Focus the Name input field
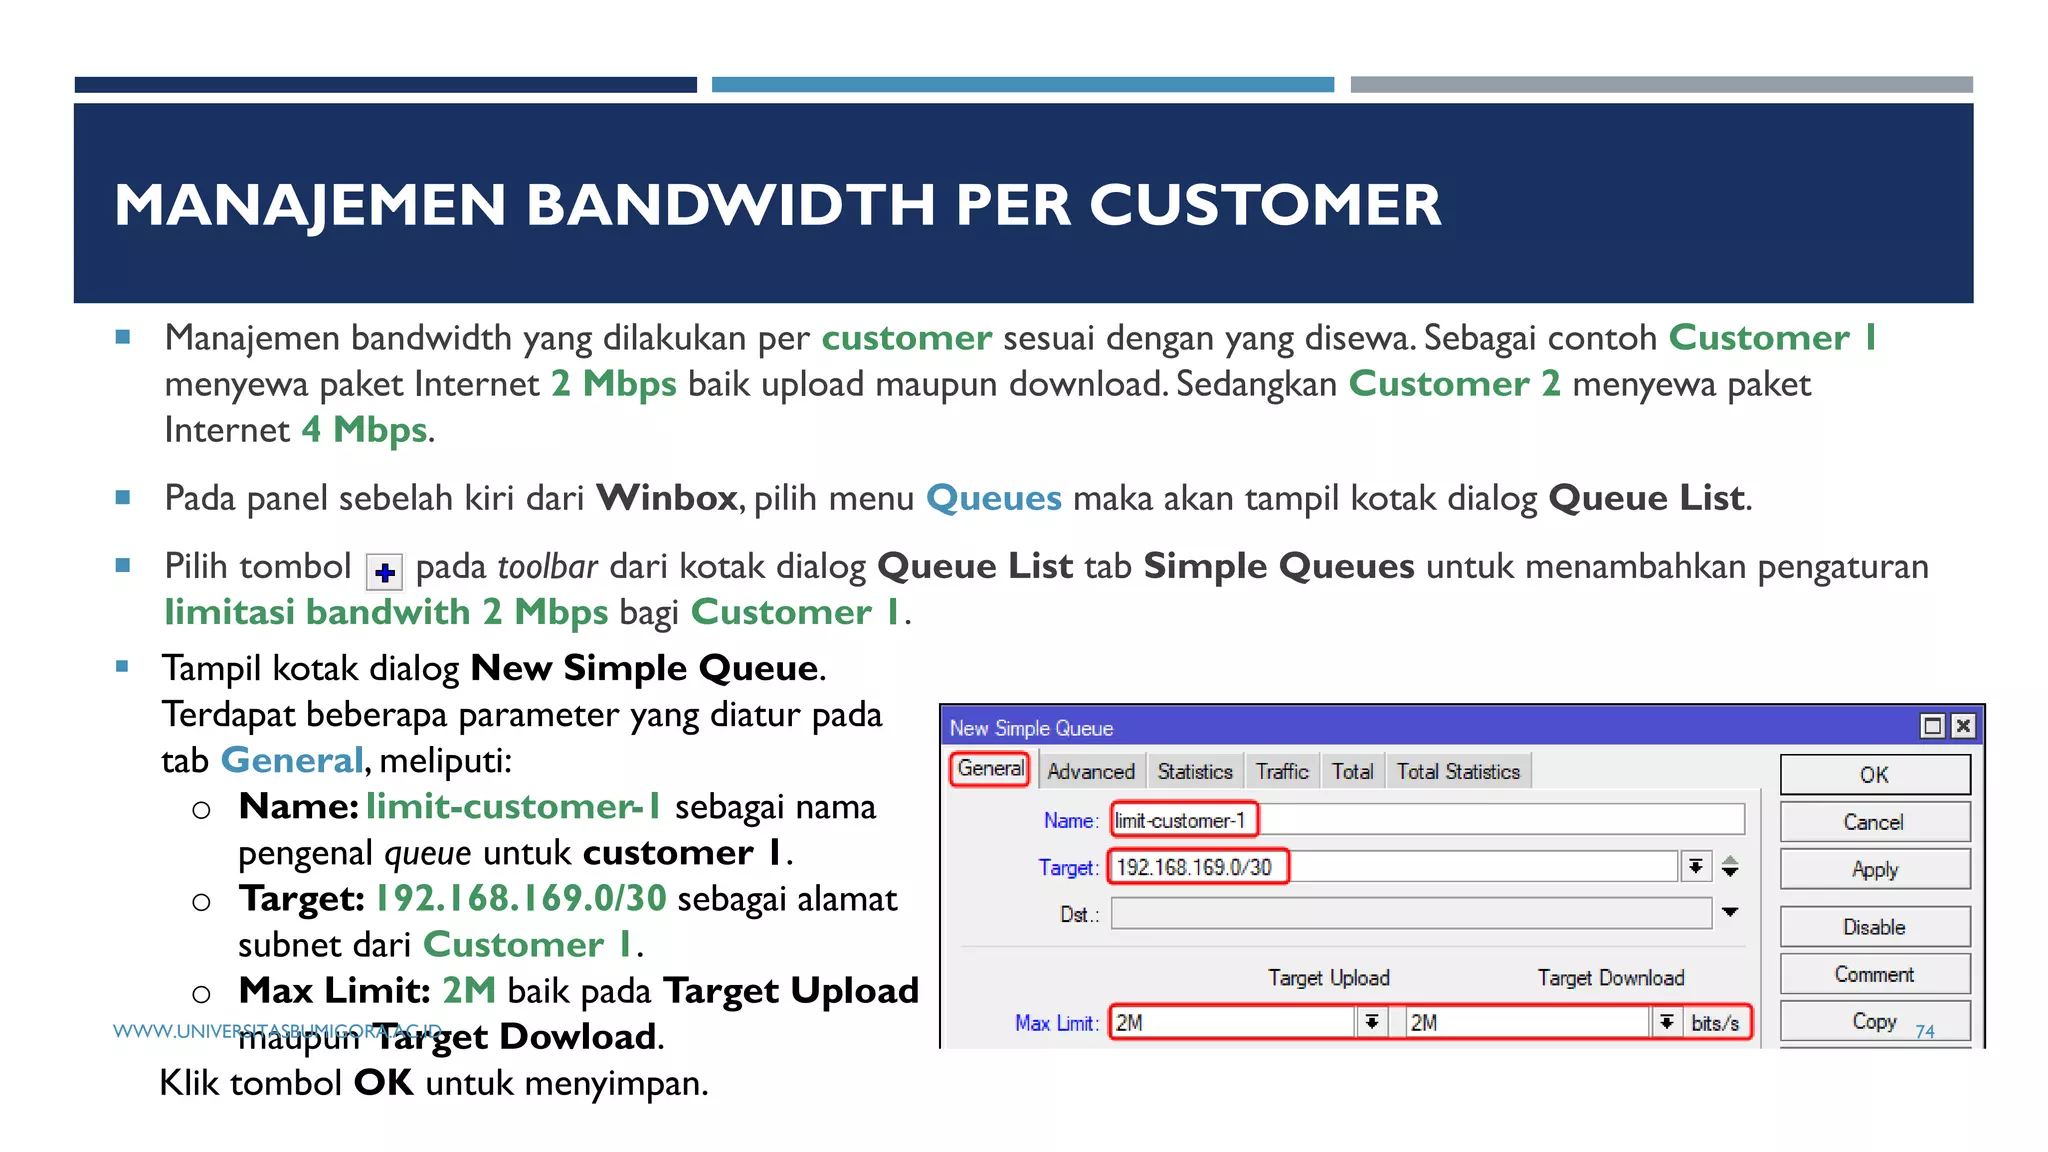Screen dimensions: 2048x1152 1427,820
